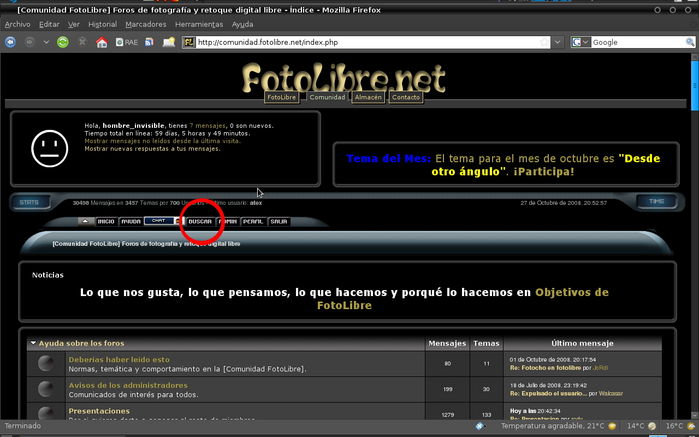This screenshot has height=437, width=699.
Task: Click the STATS button
Action: 29,202
